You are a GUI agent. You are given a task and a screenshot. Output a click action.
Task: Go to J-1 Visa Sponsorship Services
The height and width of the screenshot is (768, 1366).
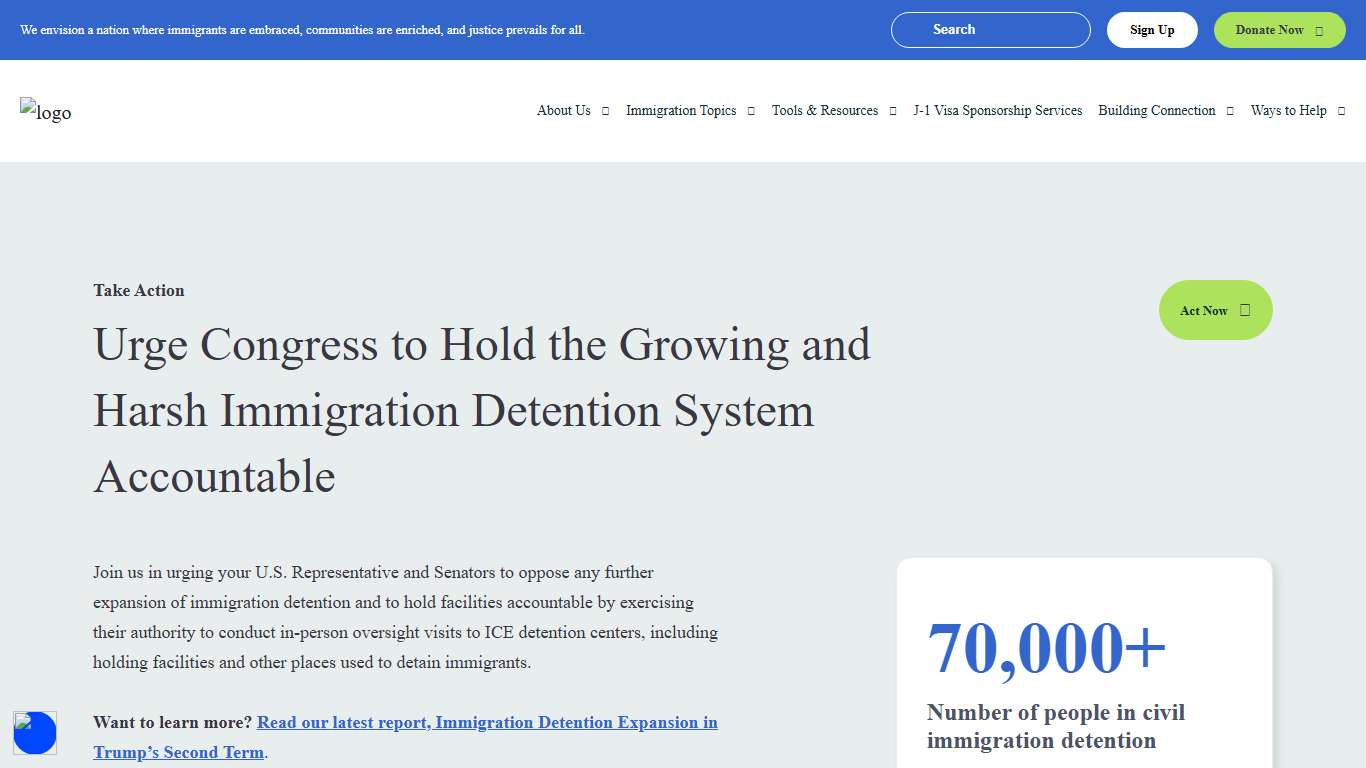(x=997, y=111)
